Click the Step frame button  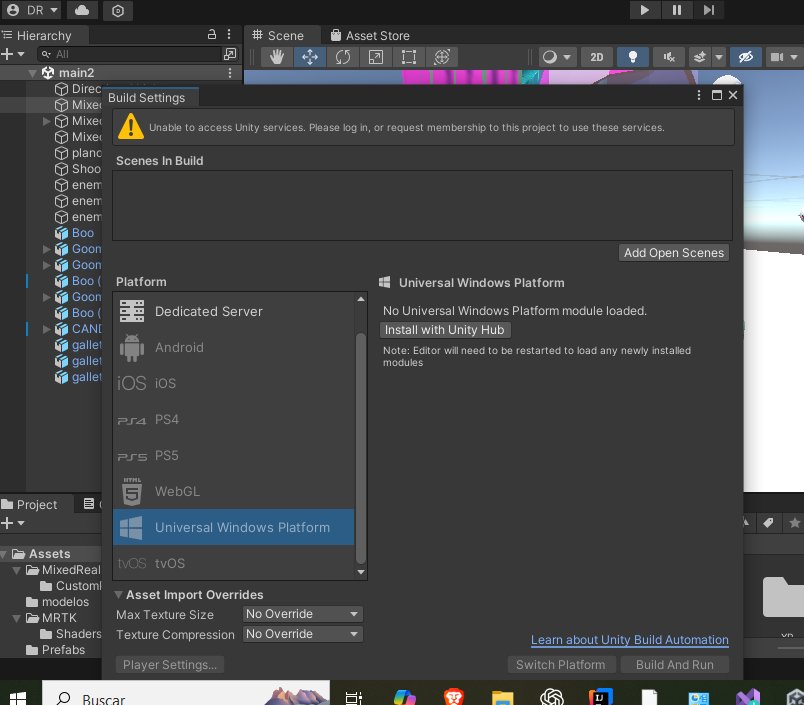click(709, 10)
